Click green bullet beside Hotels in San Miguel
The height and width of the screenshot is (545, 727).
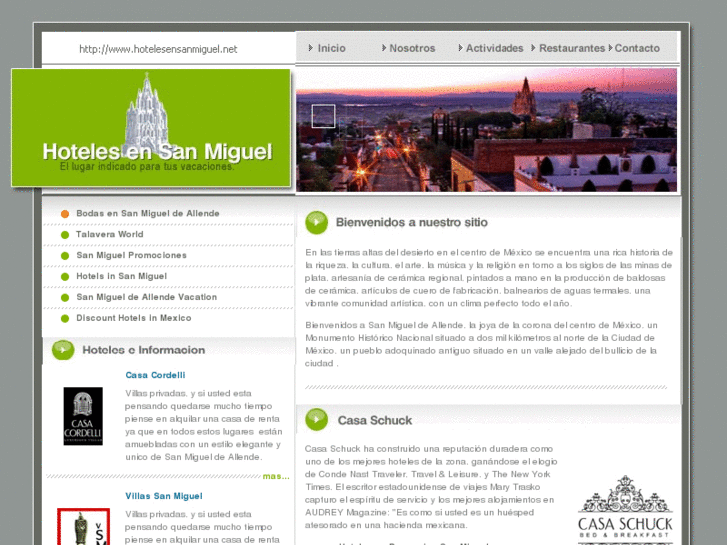(x=65, y=276)
